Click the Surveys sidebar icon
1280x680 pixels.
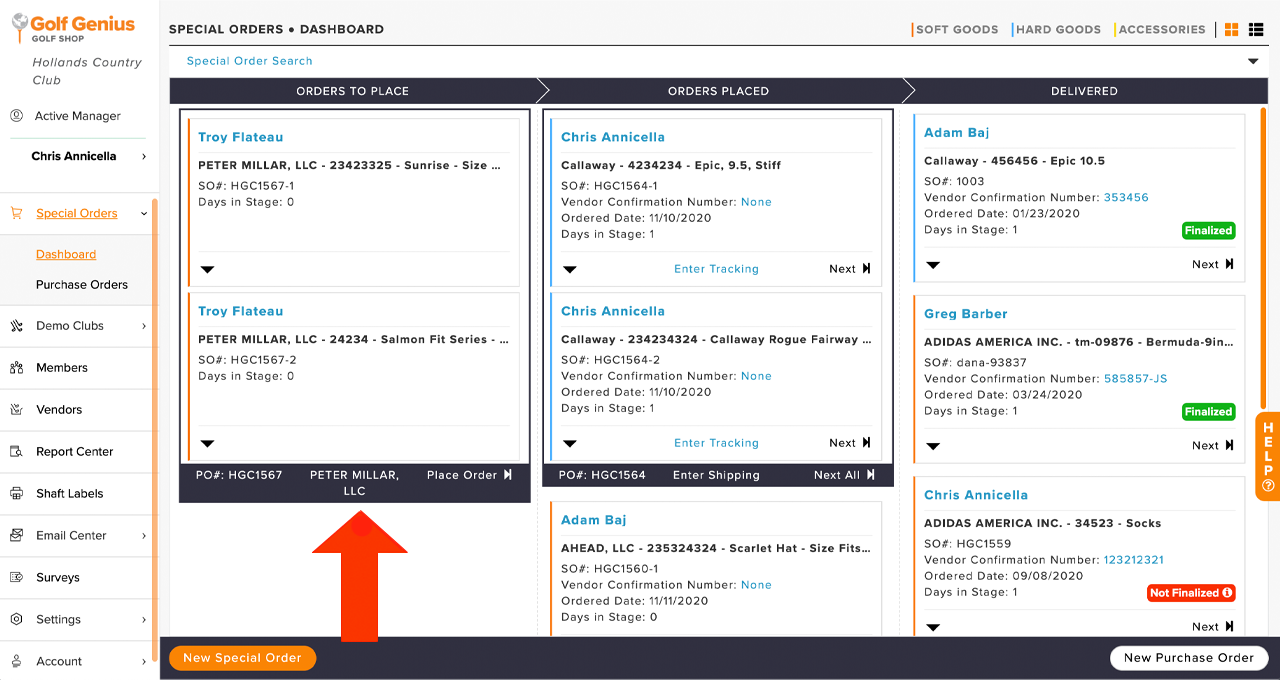16,577
